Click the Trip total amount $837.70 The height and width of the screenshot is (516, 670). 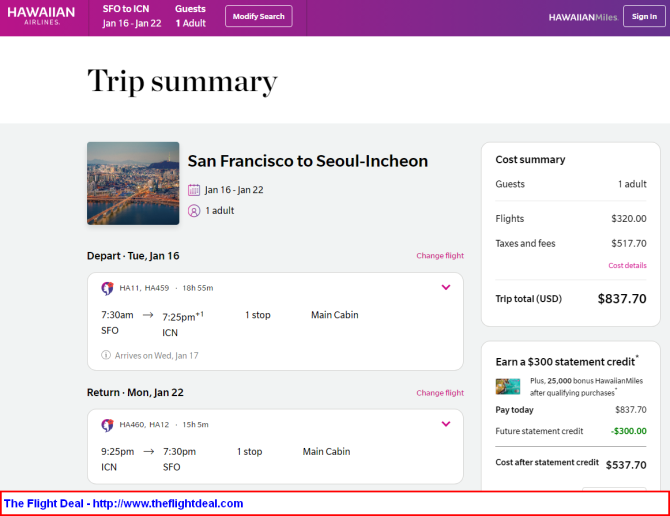tap(622, 299)
